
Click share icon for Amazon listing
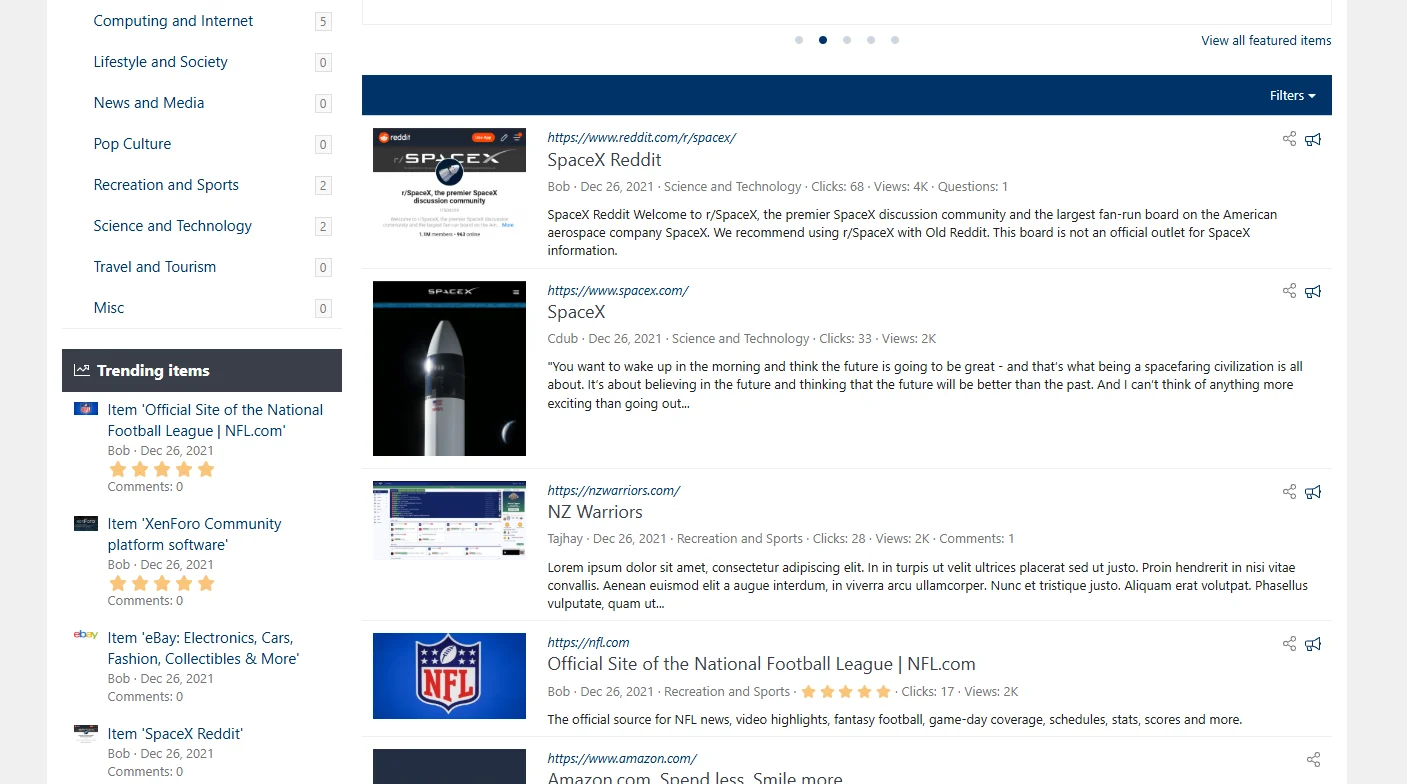pyautogui.click(x=1313, y=759)
